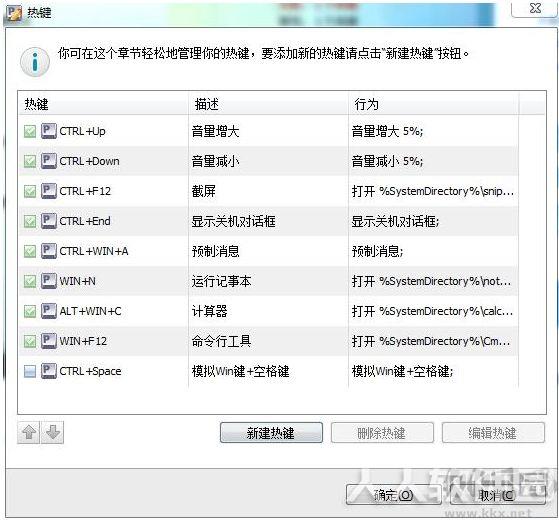The image size is (559, 520).
Task: Sort by the 描述 column header
Action: pos(268,104)
